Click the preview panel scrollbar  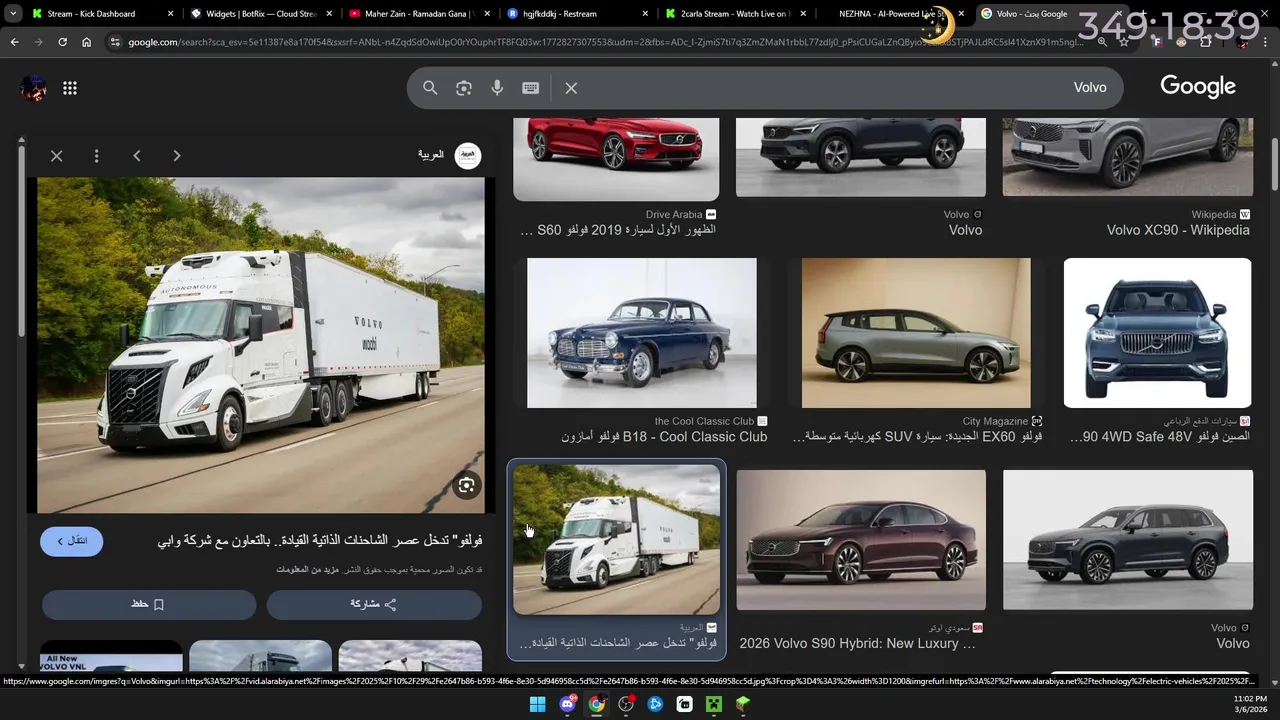click(21, 240)
